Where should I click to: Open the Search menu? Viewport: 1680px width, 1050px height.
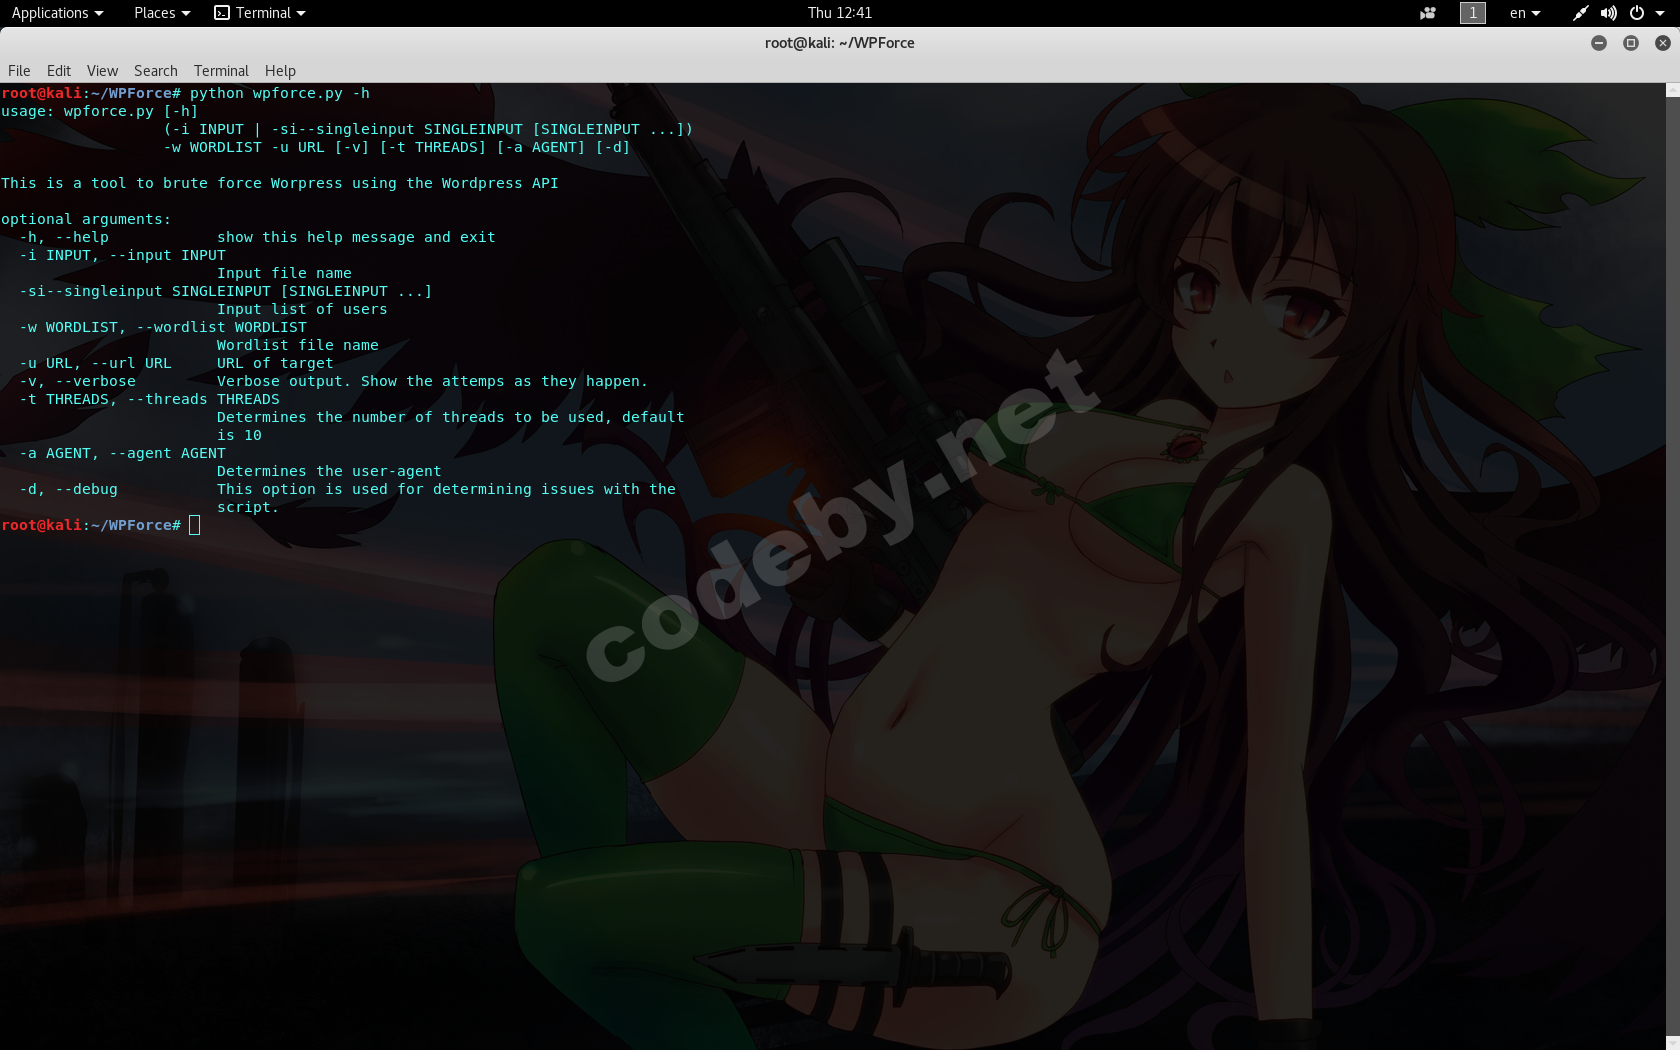(x=156, y=71)
